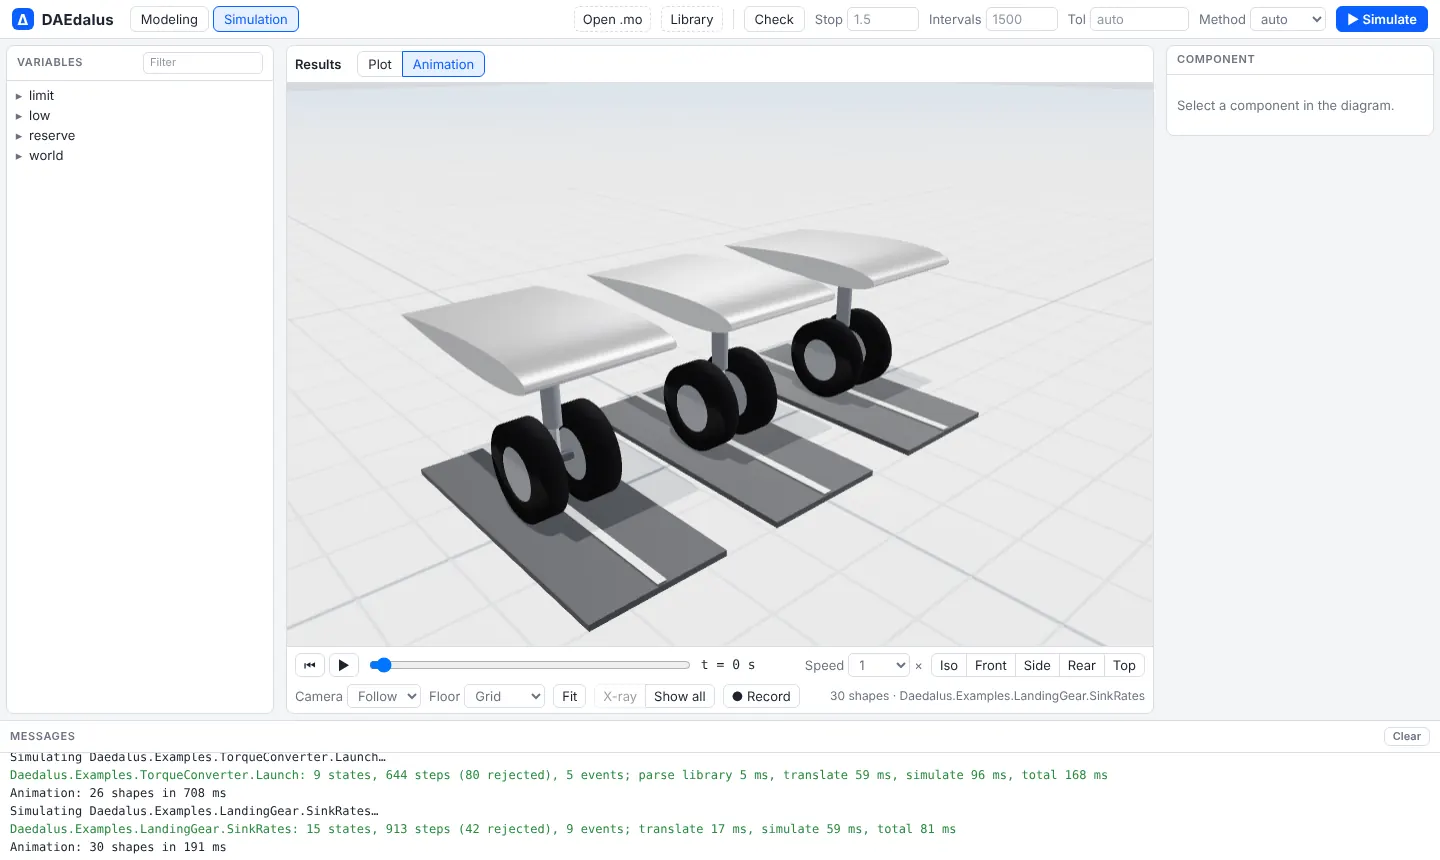Click 'Select a component in the diagram.' text
This screenshot has width=1440, height=860.
pos(1285,105)
